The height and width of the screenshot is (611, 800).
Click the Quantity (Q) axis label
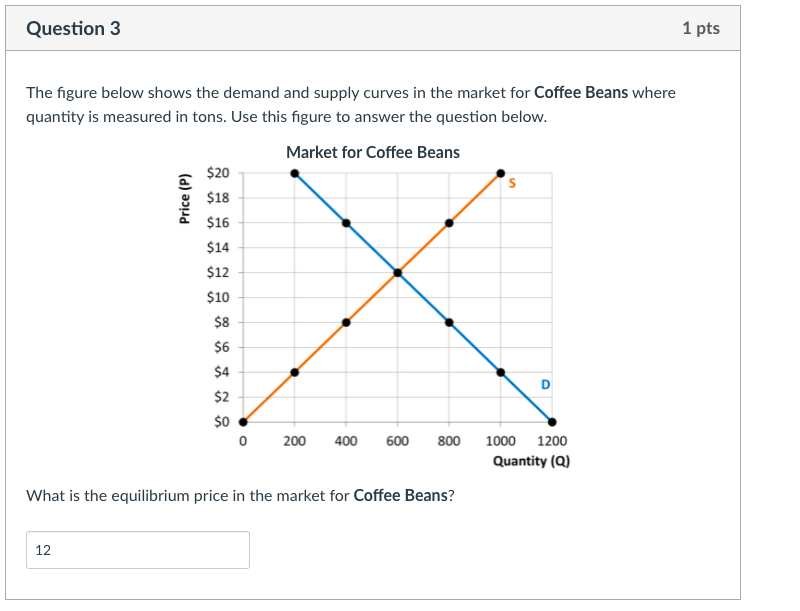click(531, 460)
